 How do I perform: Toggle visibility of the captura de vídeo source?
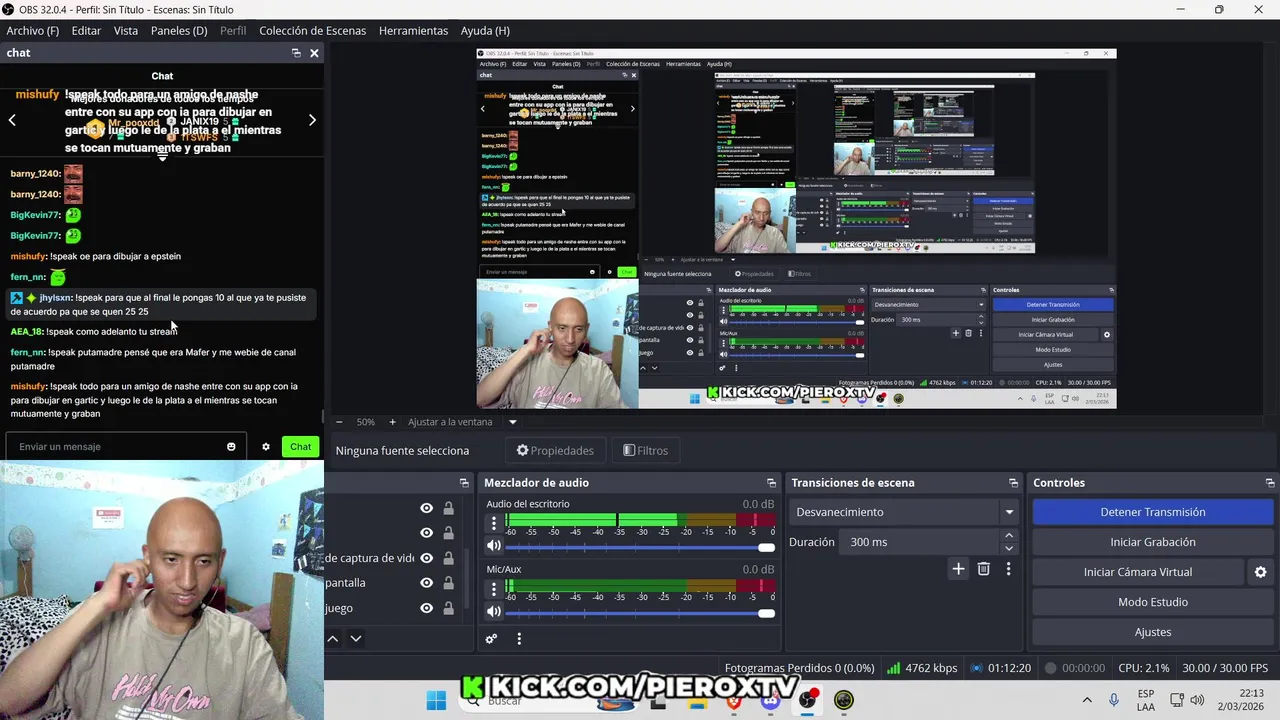(x=426, y=558)
